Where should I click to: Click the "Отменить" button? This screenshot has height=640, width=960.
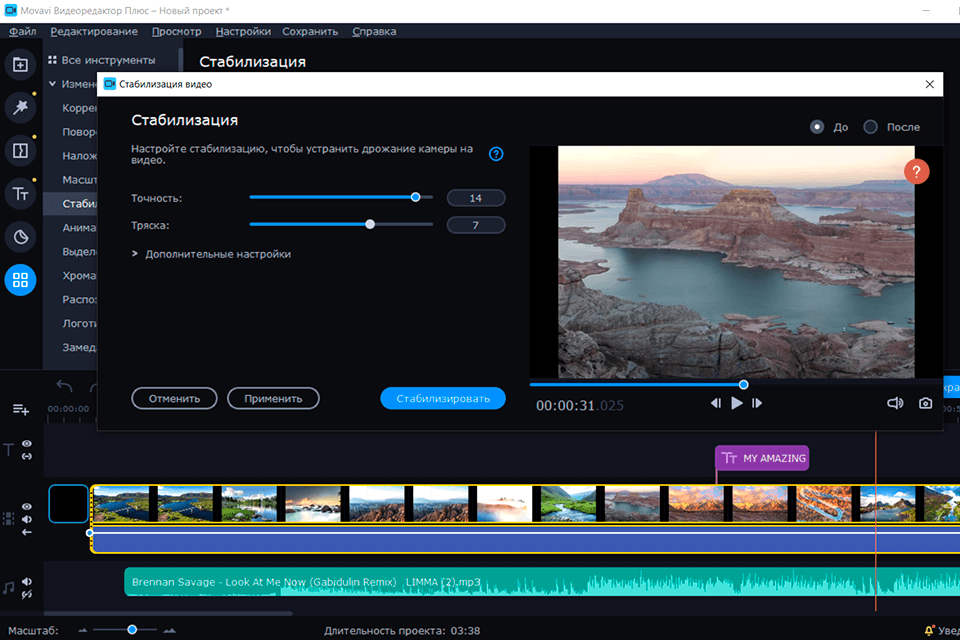(x=174, y=398)
